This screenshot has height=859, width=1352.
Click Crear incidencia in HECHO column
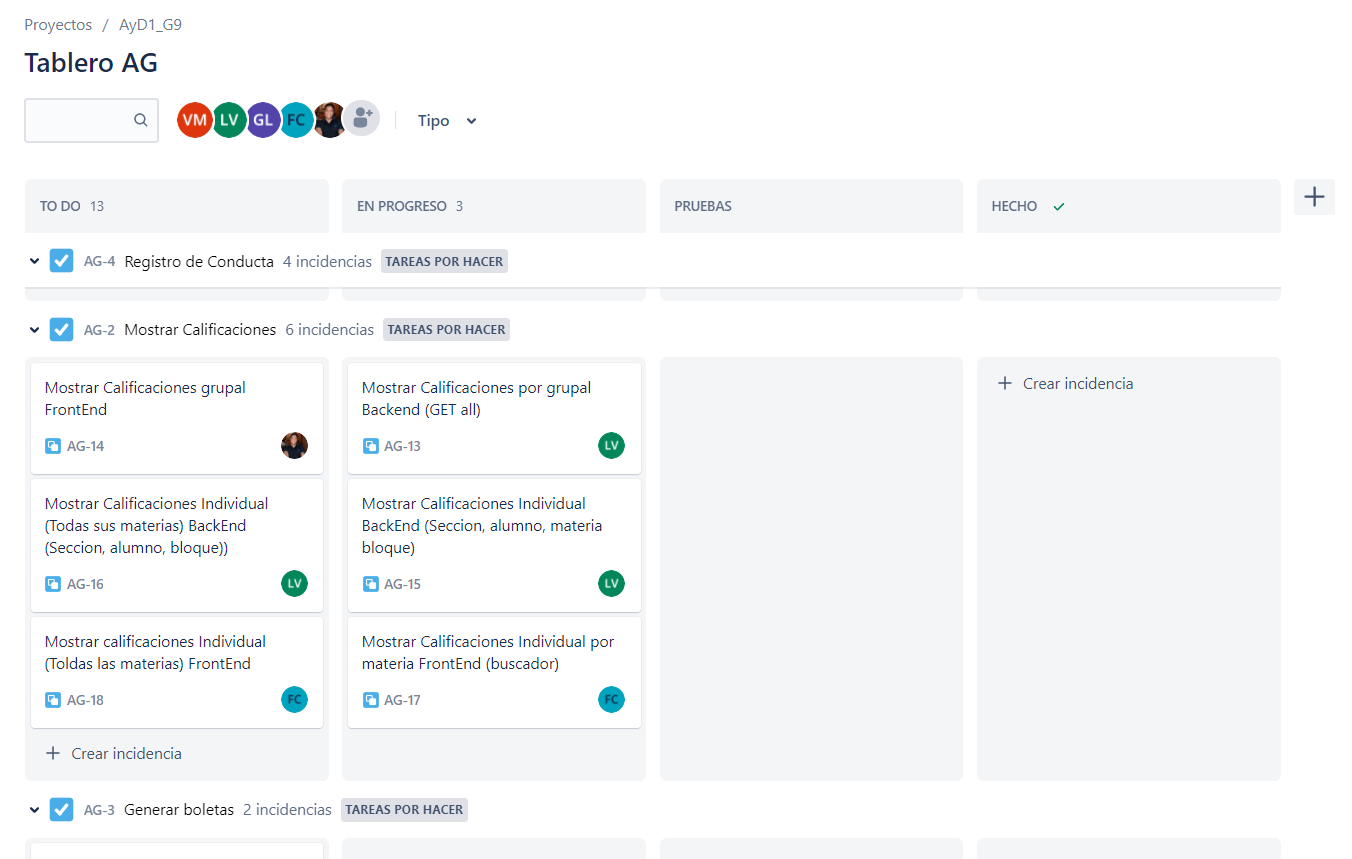coord(1066,383)
